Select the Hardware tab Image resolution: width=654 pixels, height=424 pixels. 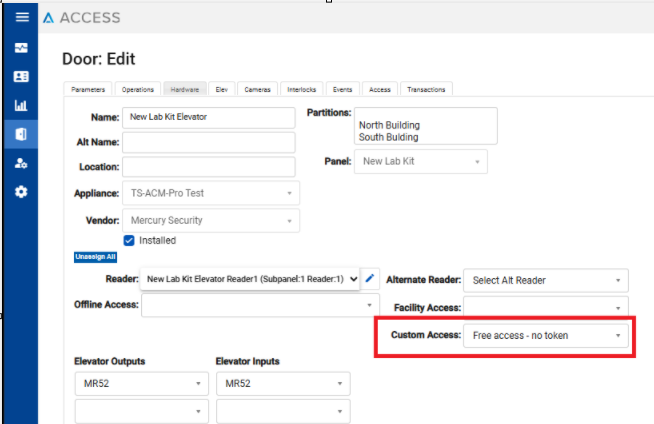pyautogui.click(x=185, y=89)
